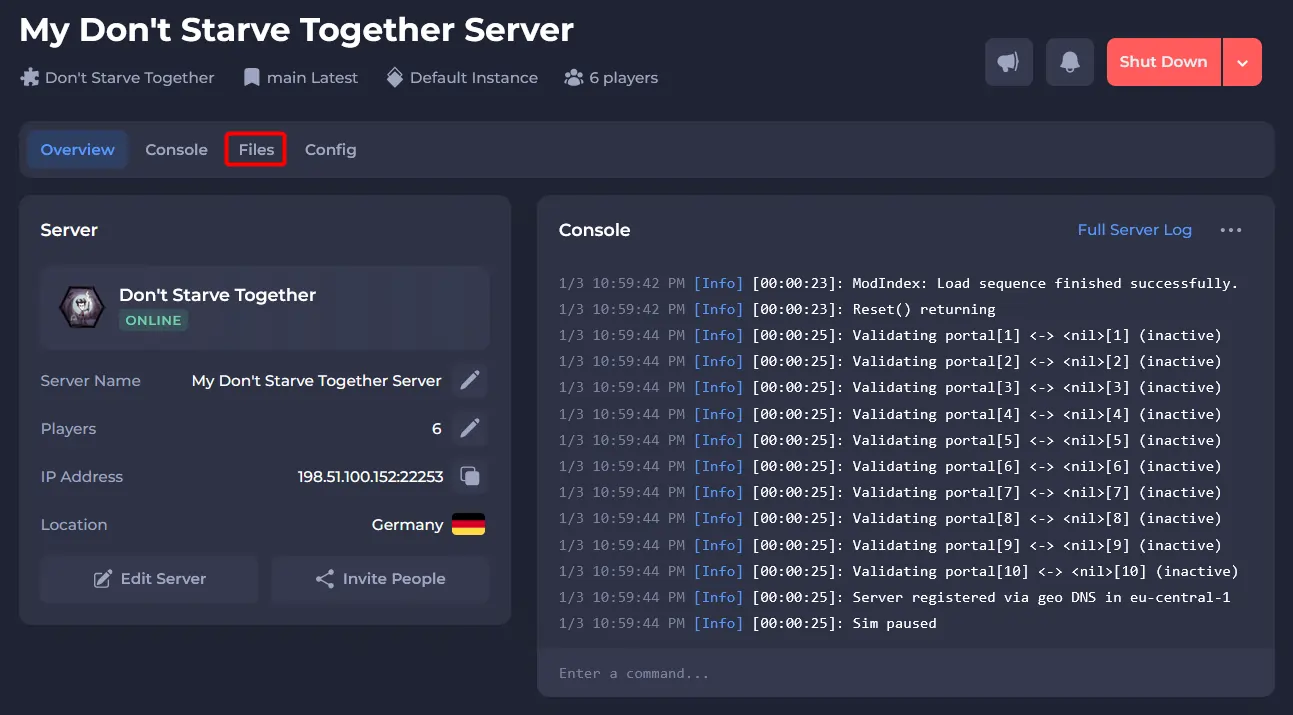
Task: Click the server name value in Server panel
Action: coord(316,381)
